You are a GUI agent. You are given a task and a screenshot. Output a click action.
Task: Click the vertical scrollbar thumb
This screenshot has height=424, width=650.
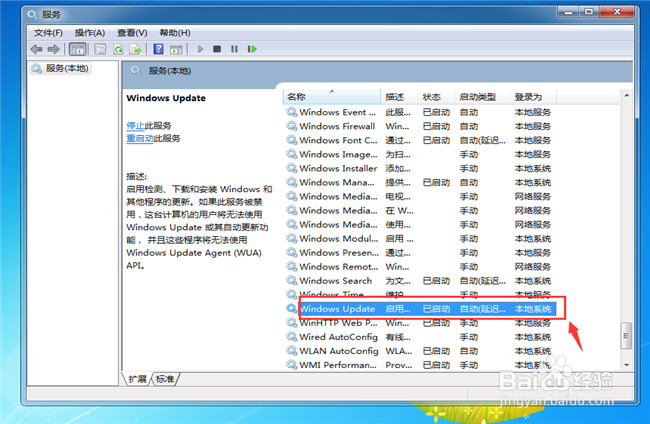click(x=626, y=335)
